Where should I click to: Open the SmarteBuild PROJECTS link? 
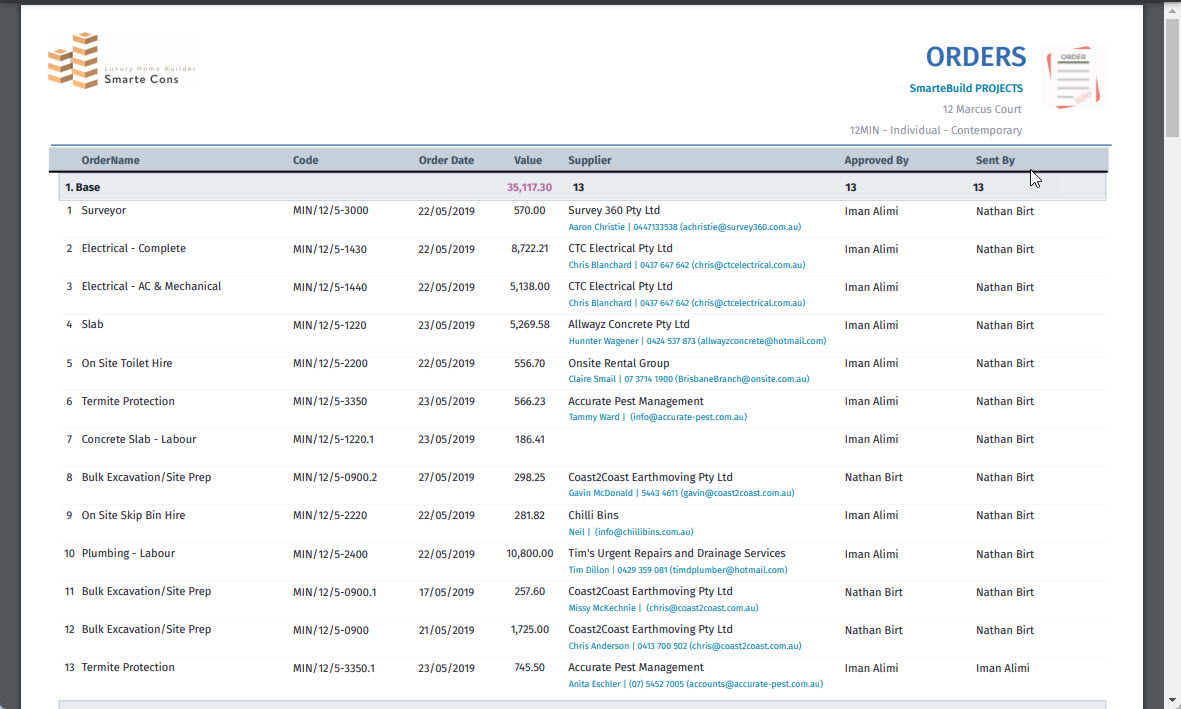point(966,88)
